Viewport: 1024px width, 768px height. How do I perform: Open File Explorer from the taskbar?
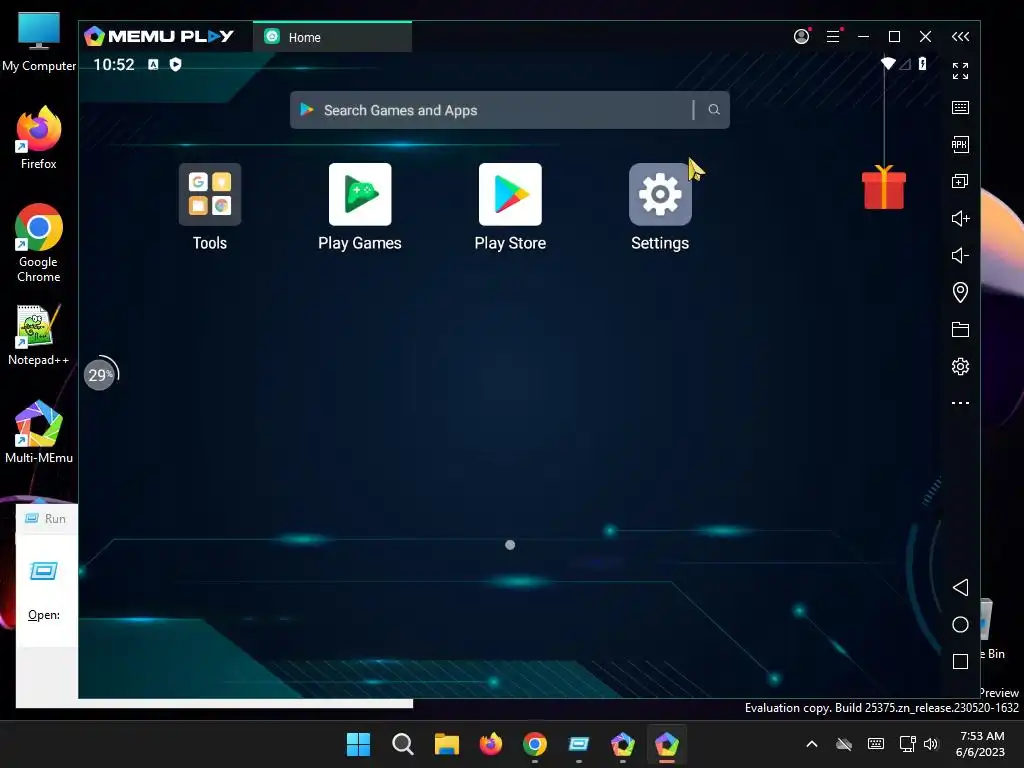click(x=447, y=744)
